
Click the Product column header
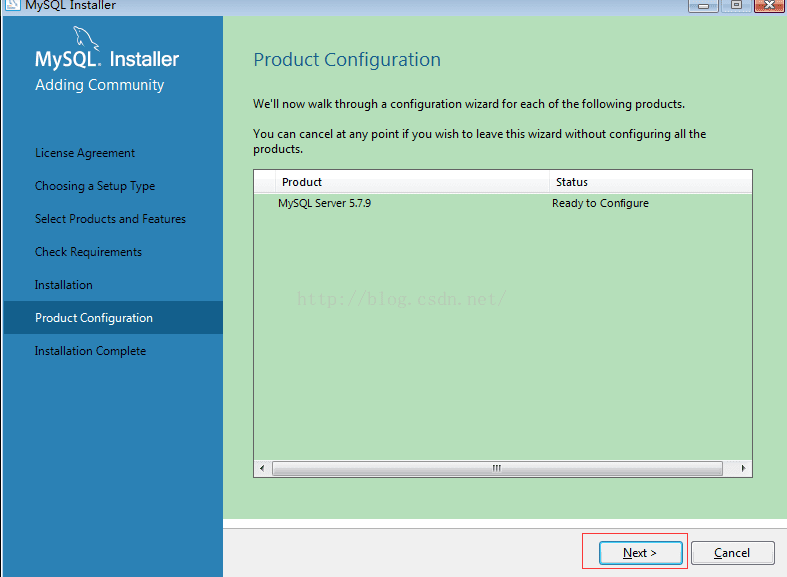[x=412, y=182]
